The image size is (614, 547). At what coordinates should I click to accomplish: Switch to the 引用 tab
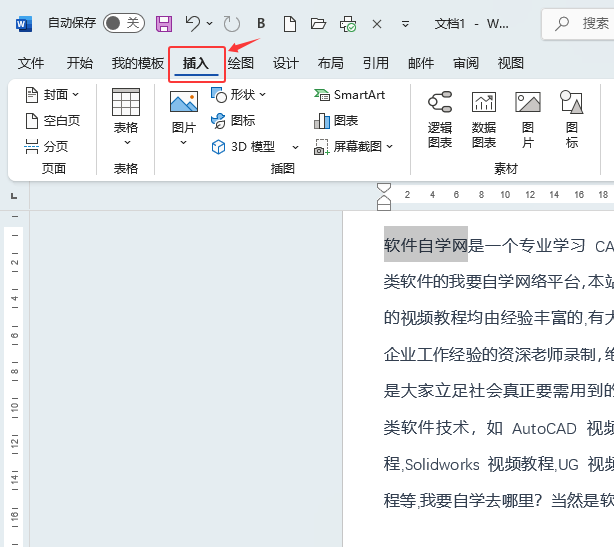pyautogui.click(x=376, y=63)
